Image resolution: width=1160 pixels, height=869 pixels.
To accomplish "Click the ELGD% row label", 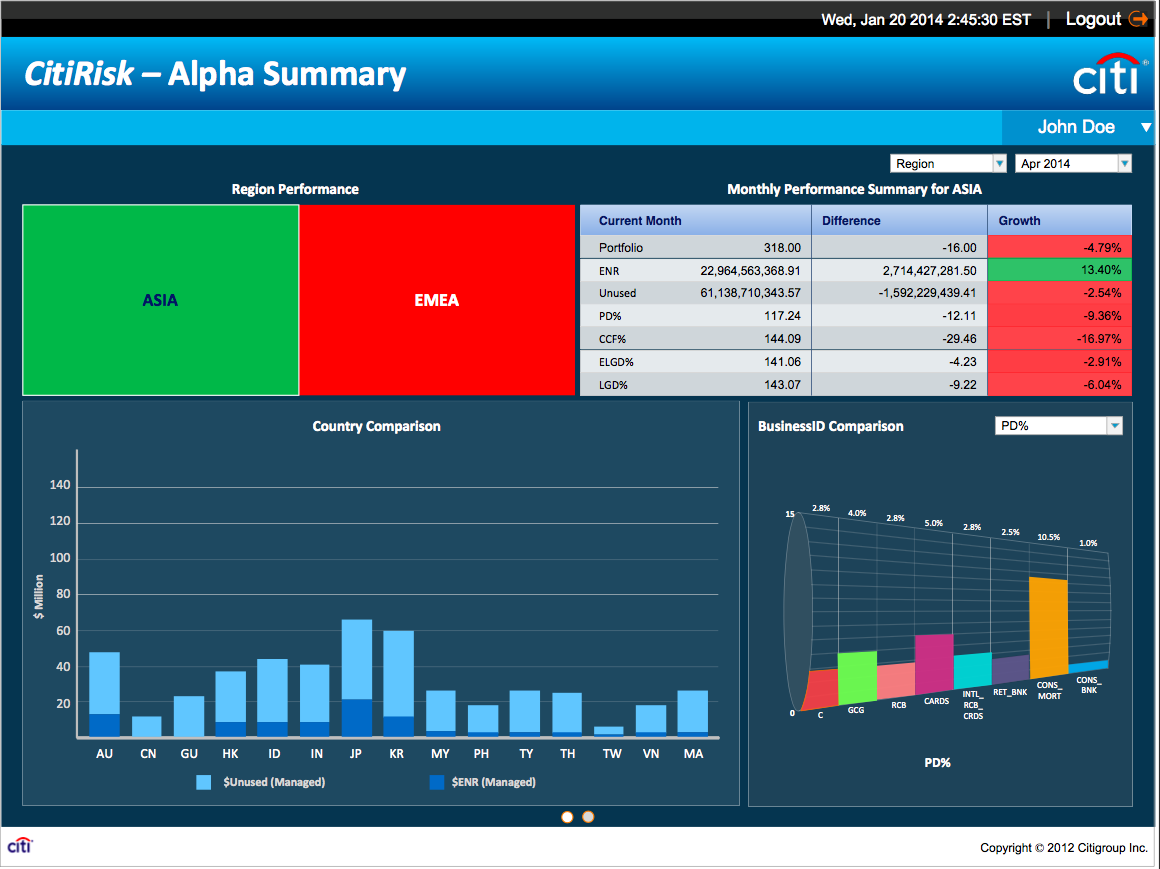I will pos(616,362).
